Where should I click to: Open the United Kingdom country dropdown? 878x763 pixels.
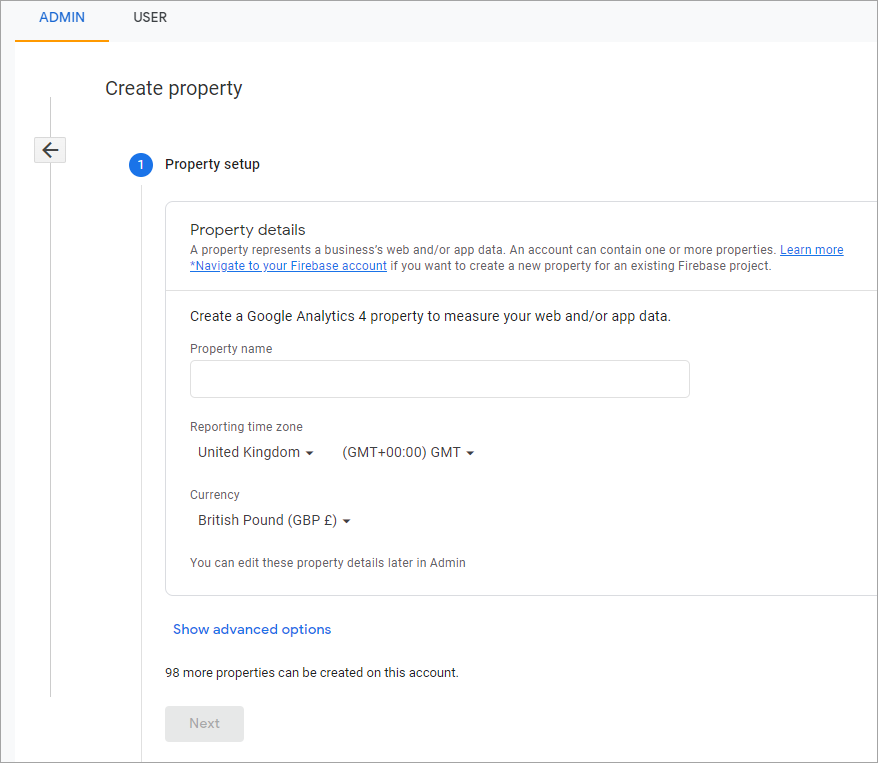click(254, 452)
